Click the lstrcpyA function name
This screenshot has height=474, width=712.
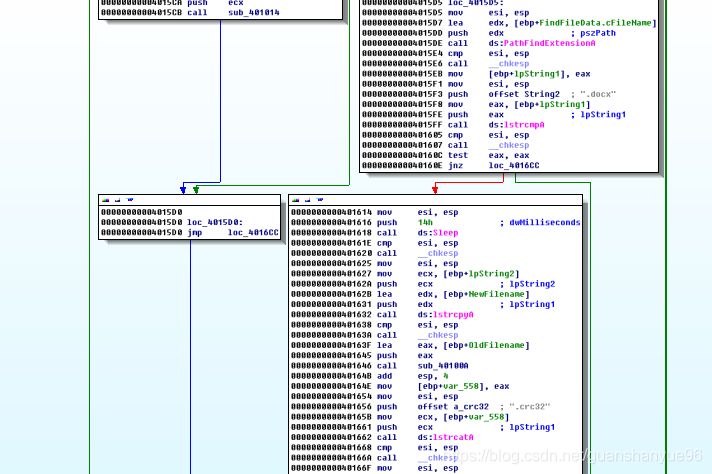(453, 314)
